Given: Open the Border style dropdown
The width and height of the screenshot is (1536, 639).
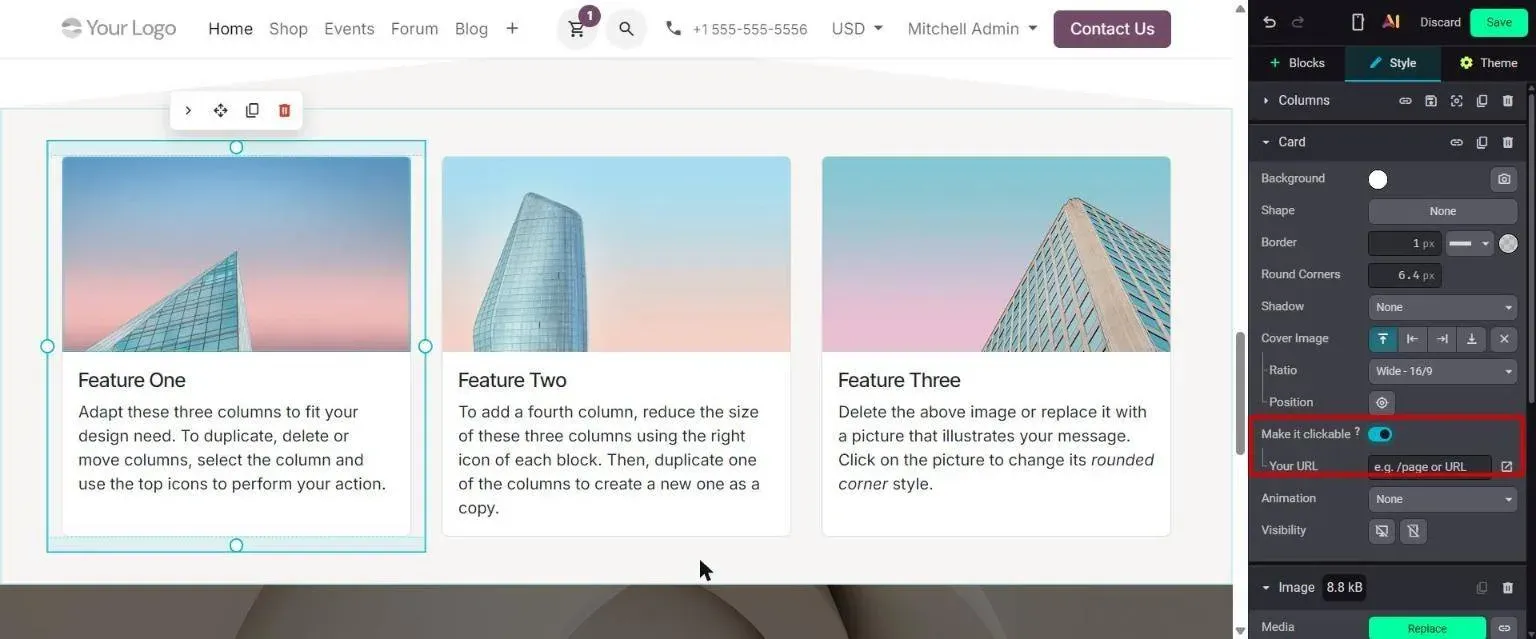Looking at the screenshot, I should click(x=1469, y=243).
